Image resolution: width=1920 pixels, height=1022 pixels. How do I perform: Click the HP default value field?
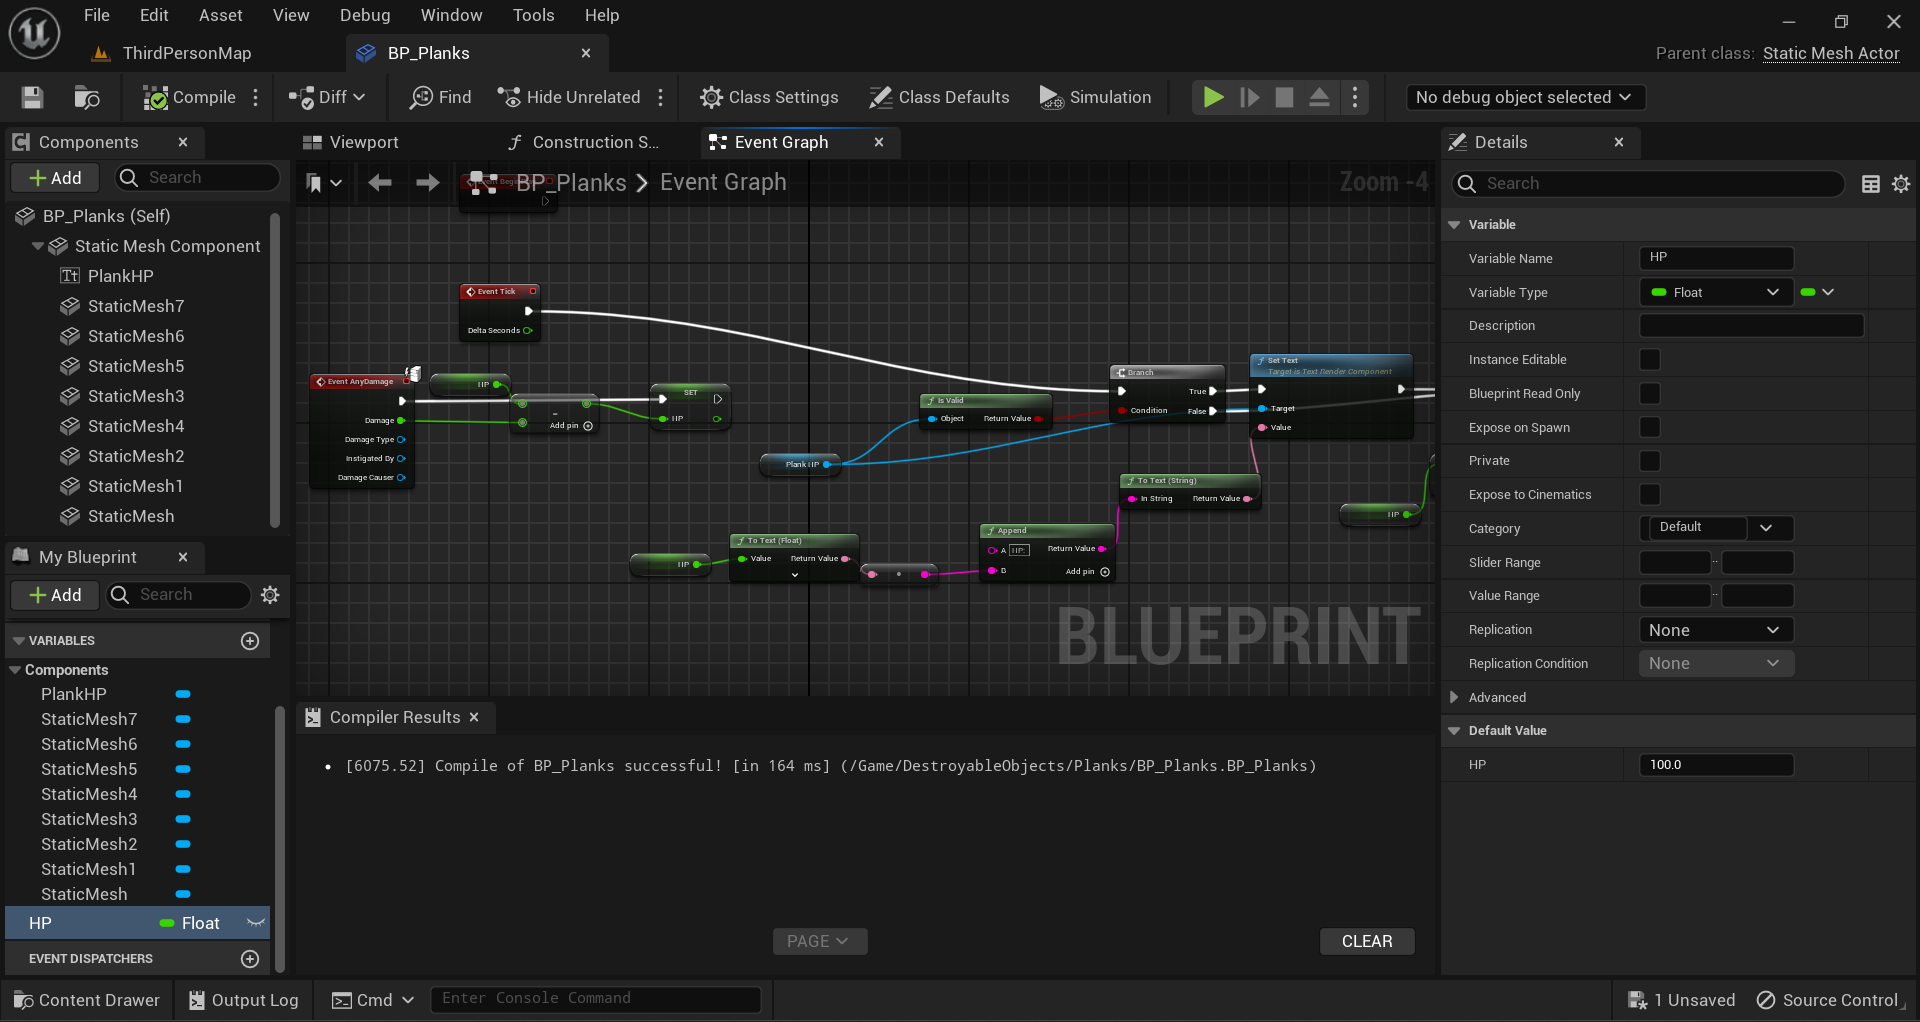[x=1716, y=765]
